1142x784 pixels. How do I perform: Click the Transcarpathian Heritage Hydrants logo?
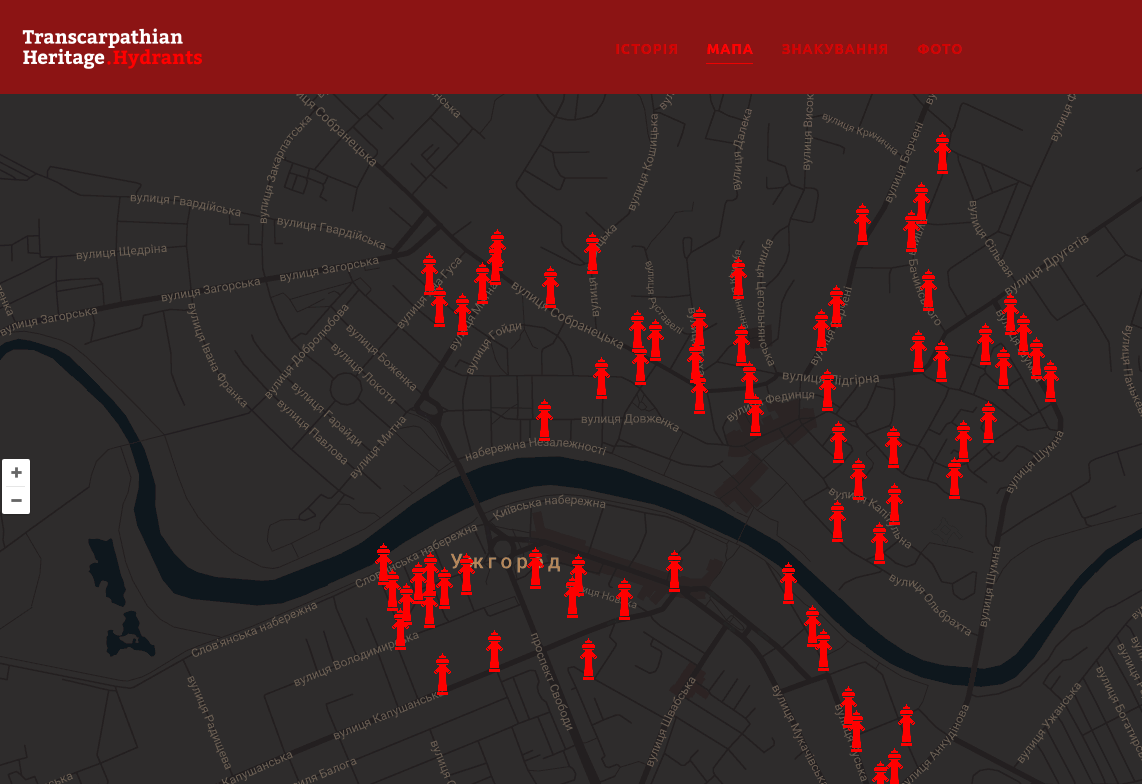coord(112,47)
